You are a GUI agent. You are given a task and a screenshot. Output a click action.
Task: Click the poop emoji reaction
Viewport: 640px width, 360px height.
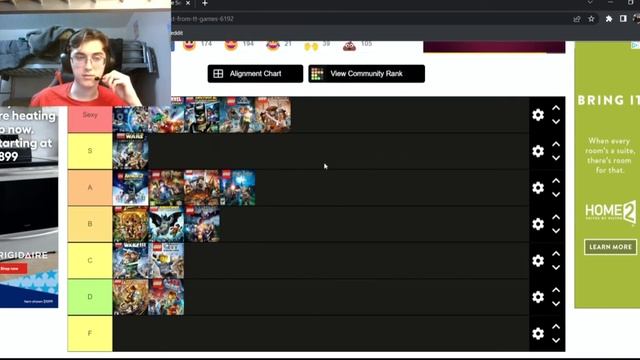point(349,45)
